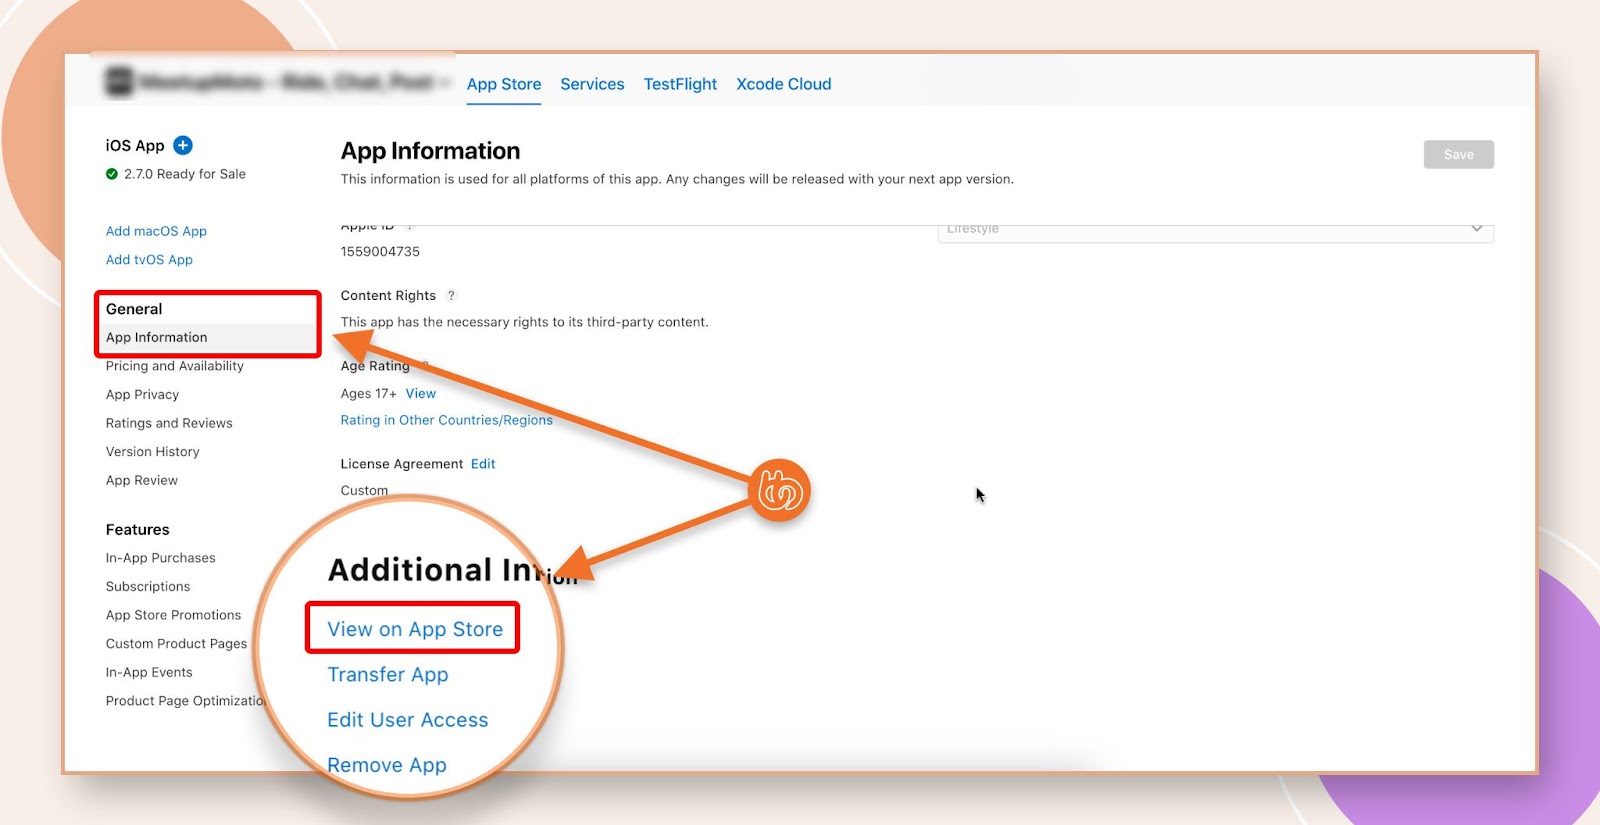Open App Review section
The width and height of the screenshot is (1600, 825).
[x=142, y=480]
